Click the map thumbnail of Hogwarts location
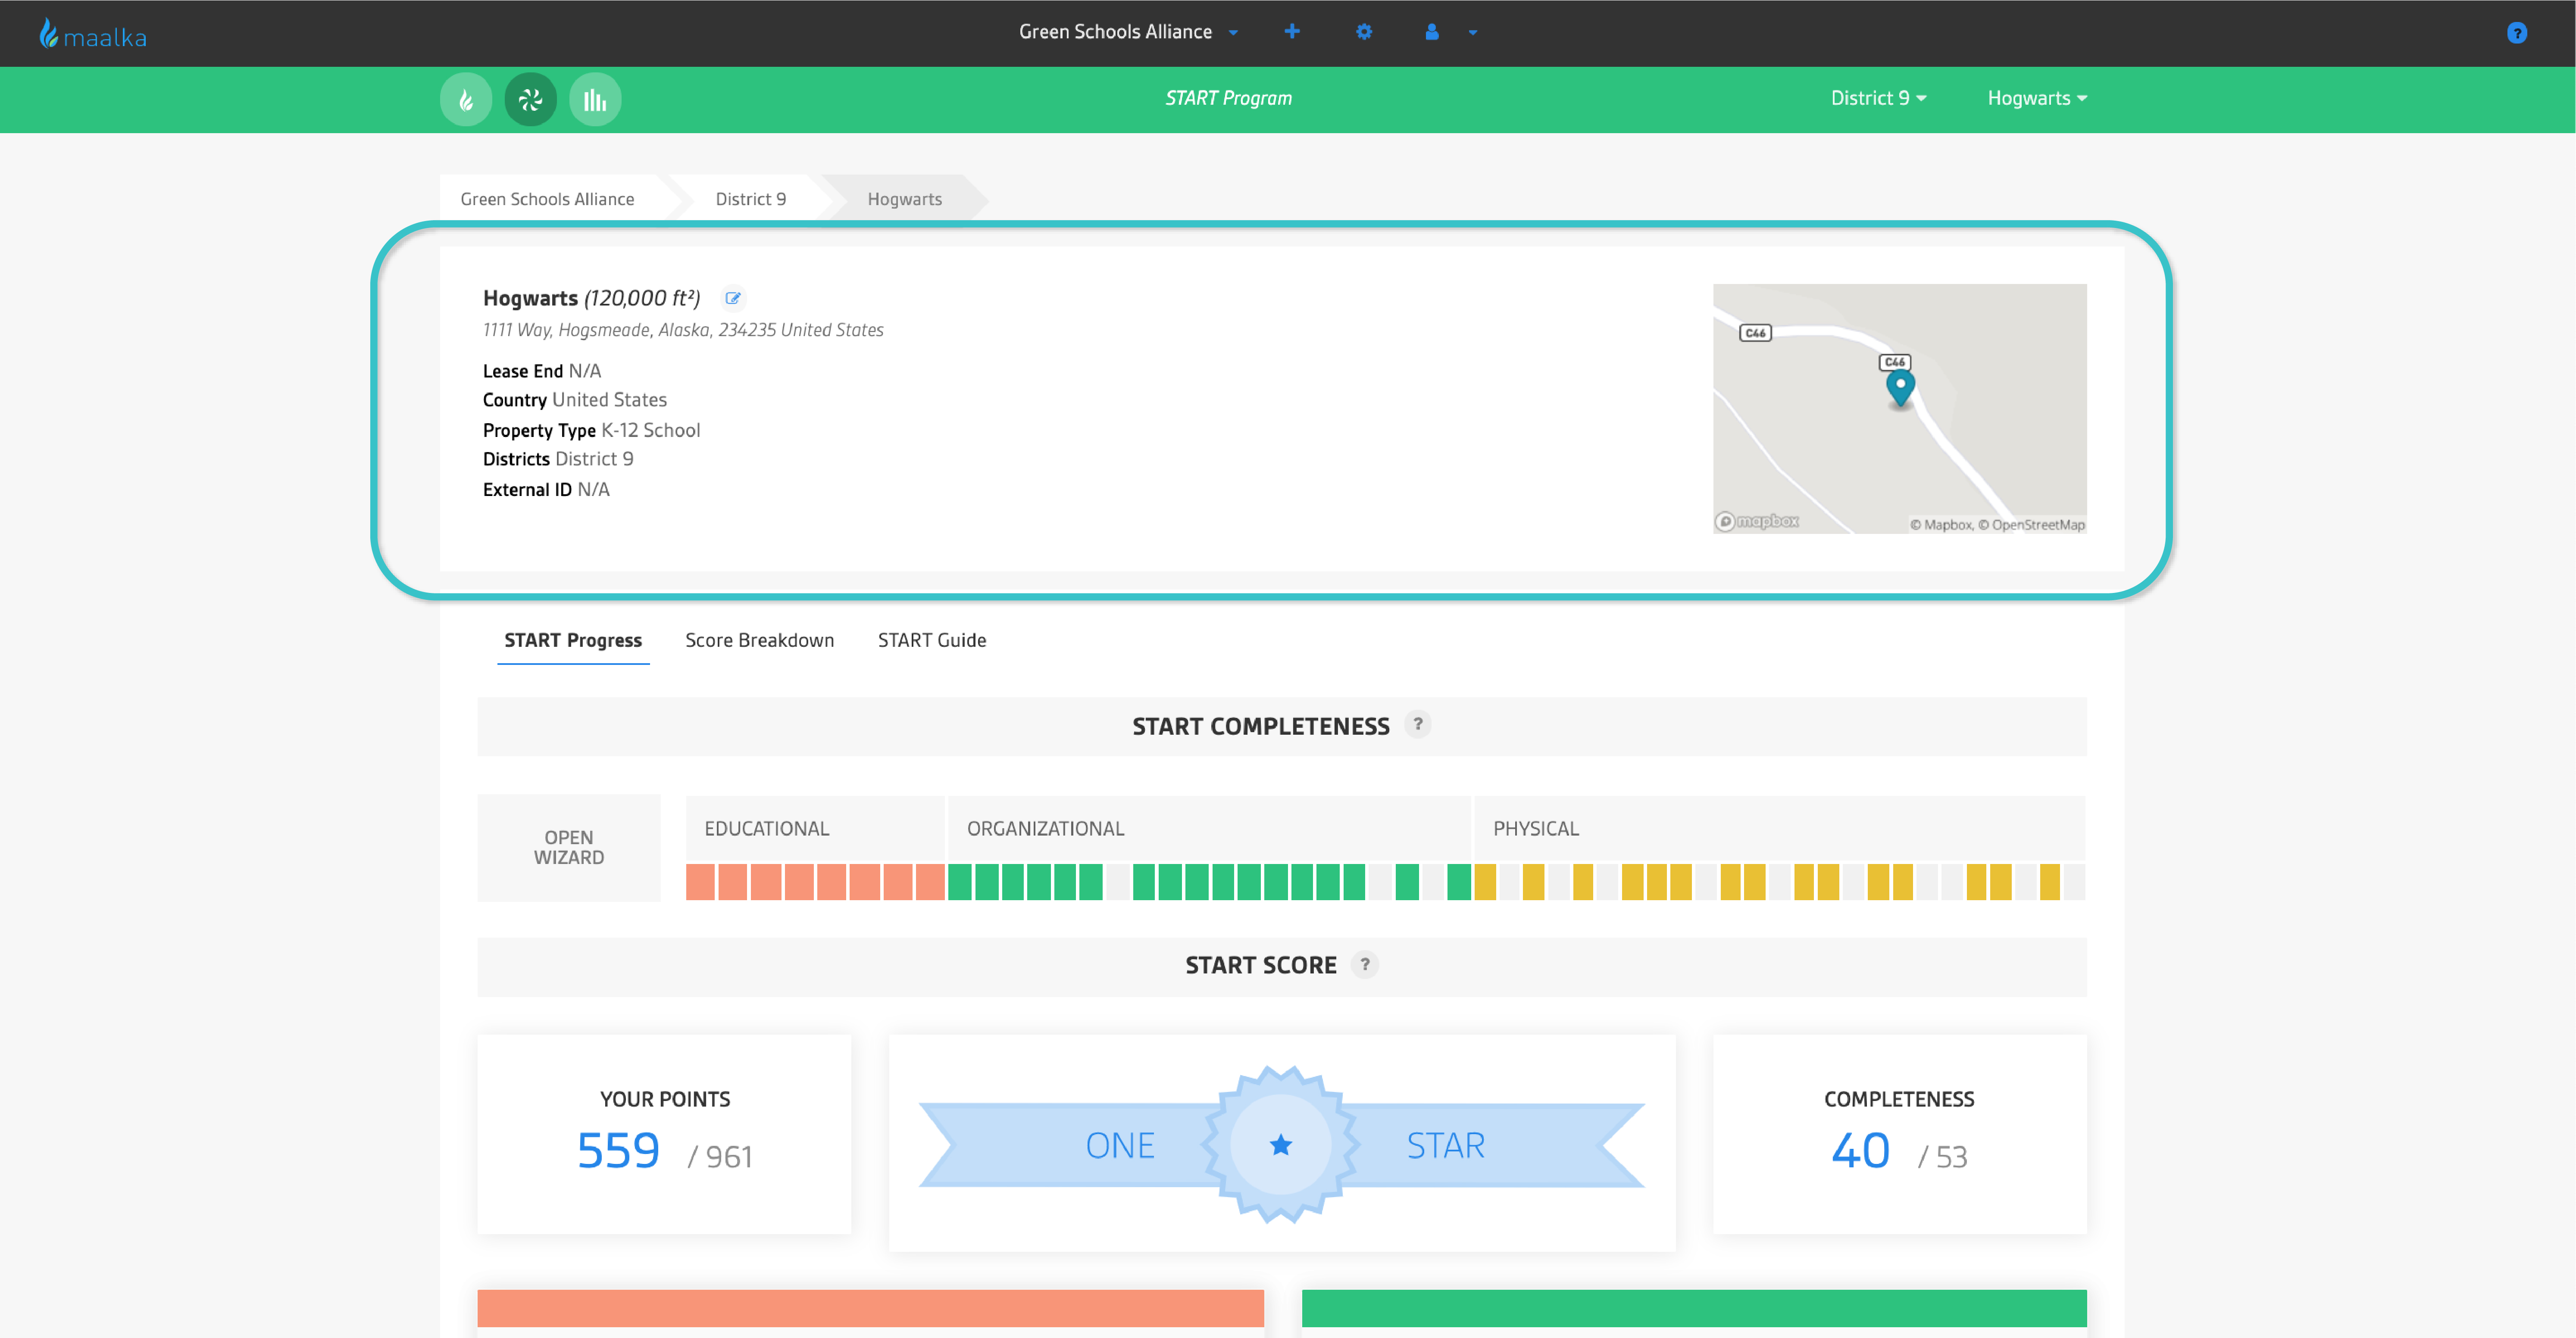Viewport: 2576px width, 1338px height. [1900, 409]
